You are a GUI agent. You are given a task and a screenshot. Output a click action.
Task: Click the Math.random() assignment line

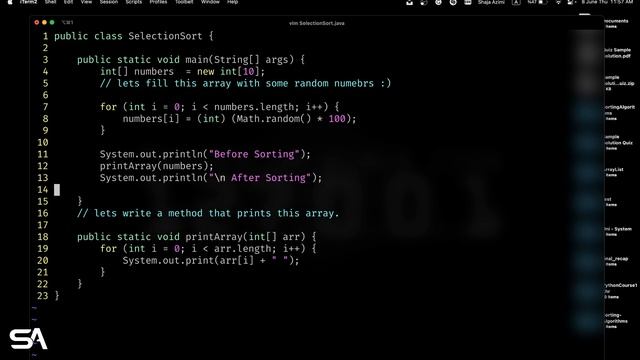239,119
